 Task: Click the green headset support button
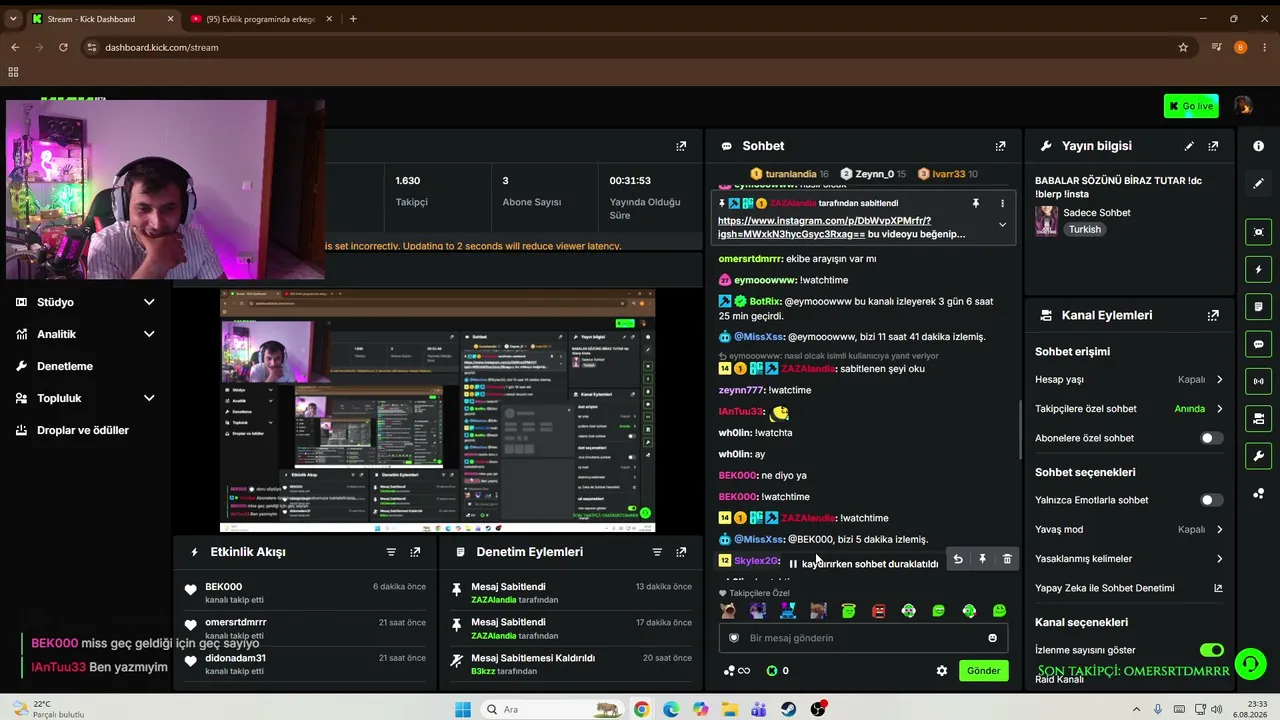1249,663
